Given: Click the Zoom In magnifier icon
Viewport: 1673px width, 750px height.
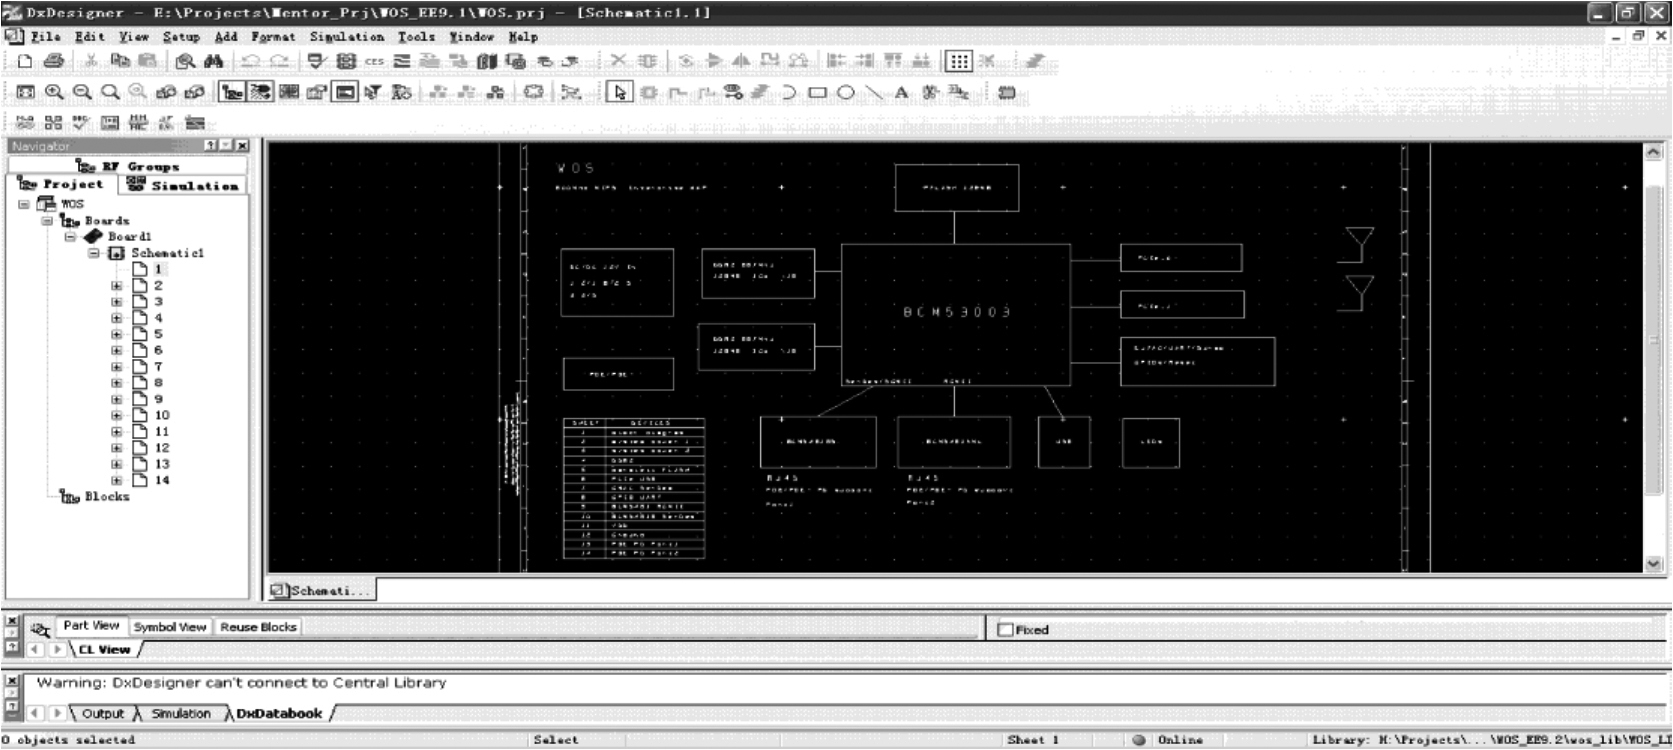Looking at the screenshot, I should point(54,92).
